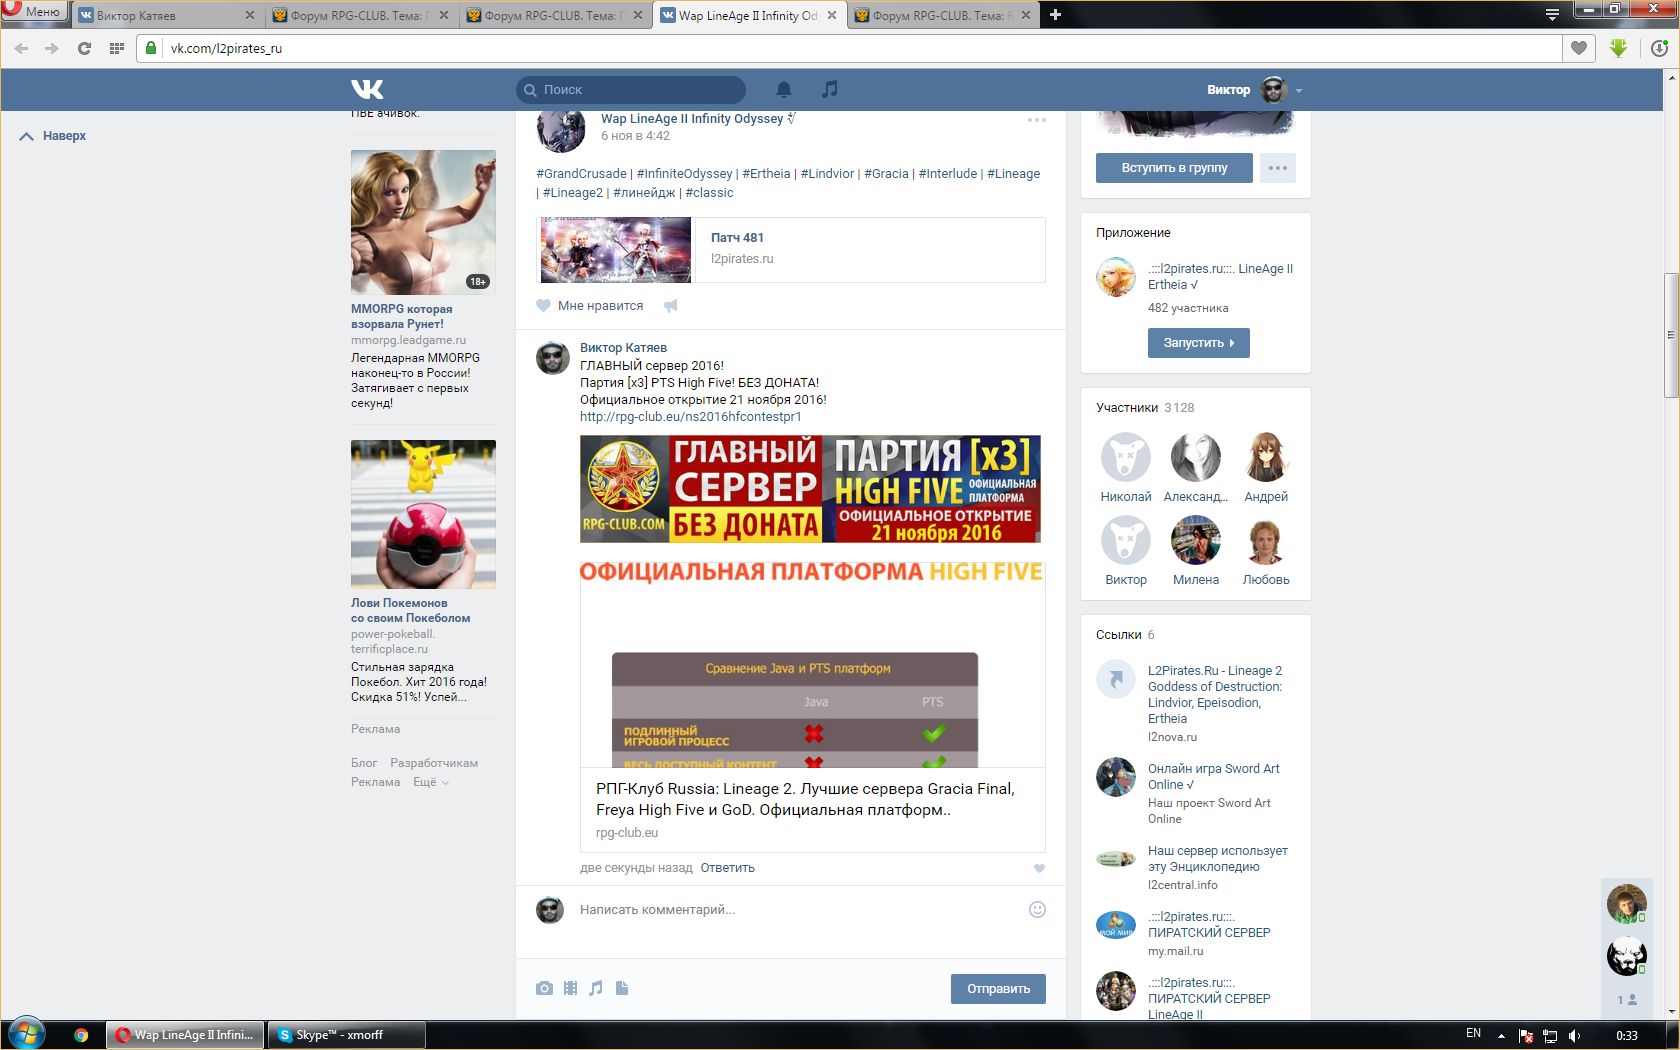
Task: Open the Windows Start button
Action: click(26, 1034)
